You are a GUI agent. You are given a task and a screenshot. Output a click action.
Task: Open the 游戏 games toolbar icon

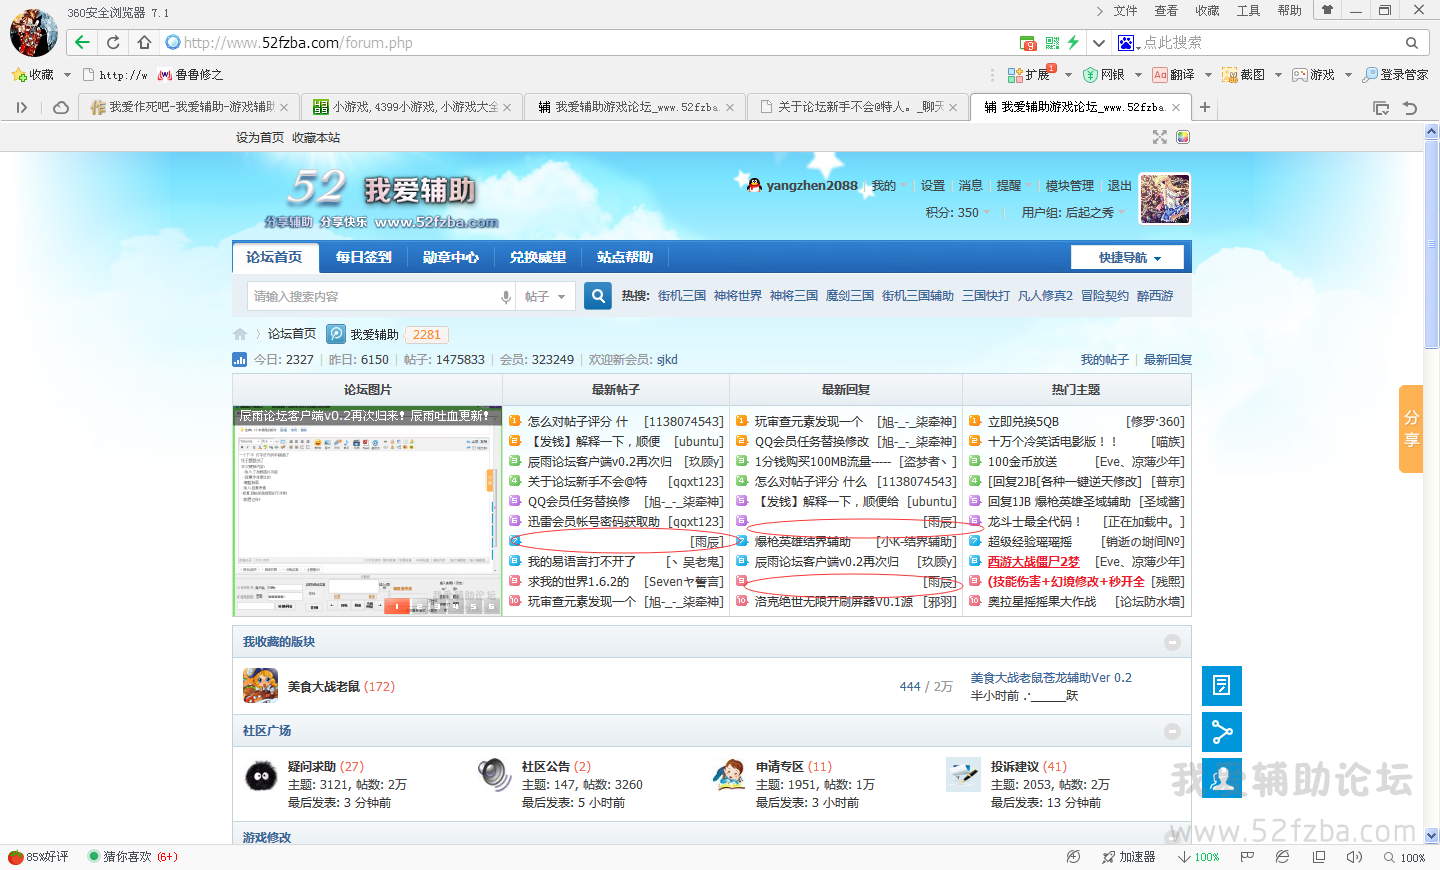1313,75
